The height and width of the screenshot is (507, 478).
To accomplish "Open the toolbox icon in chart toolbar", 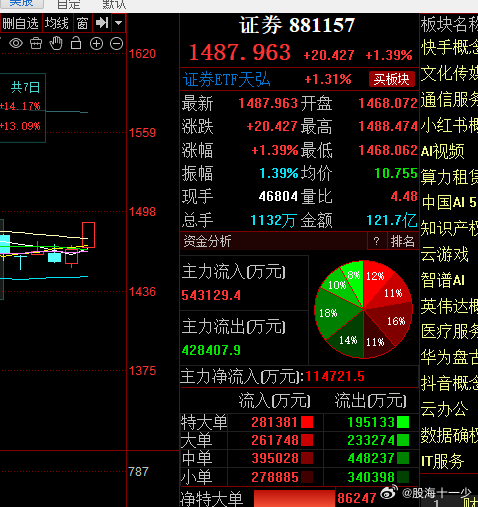I will pos(36,43).
